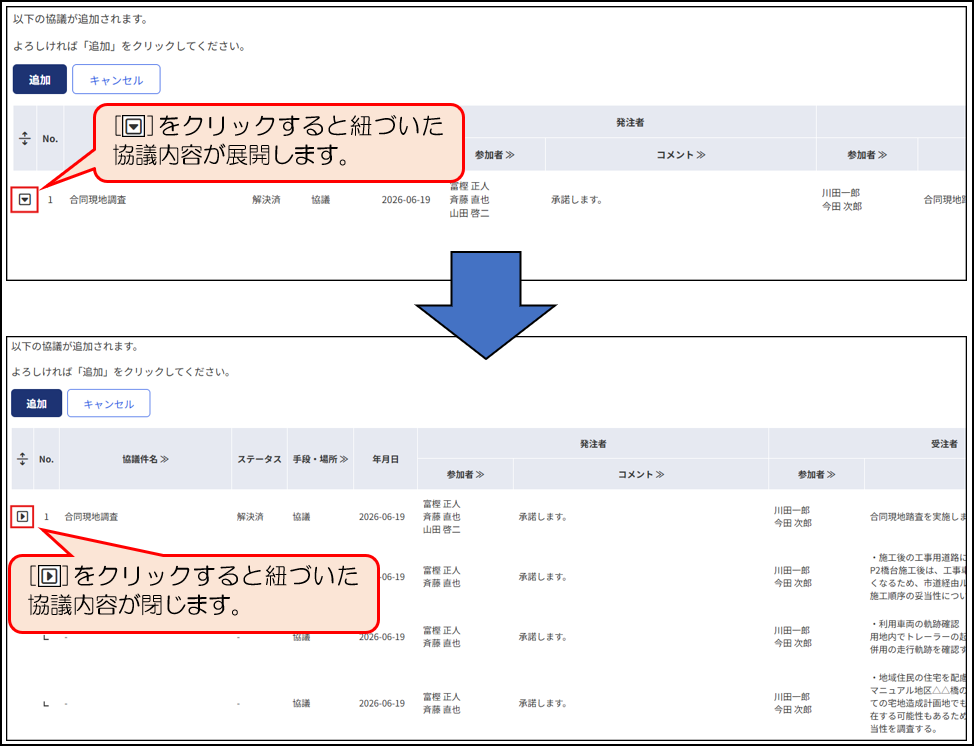
Task: Click 合同現地踏査を実施 comment text
Action: 918,517
